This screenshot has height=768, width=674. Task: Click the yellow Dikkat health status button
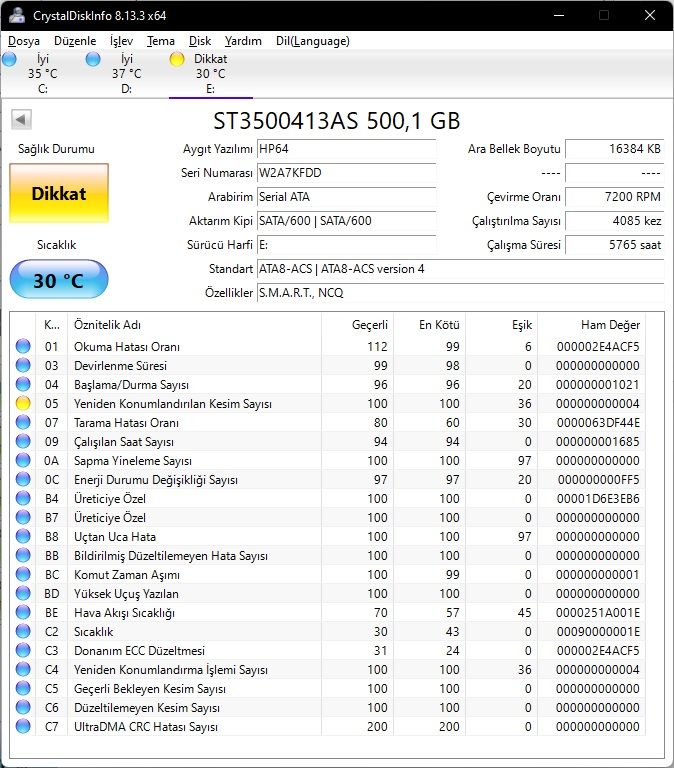pos(59,193)
